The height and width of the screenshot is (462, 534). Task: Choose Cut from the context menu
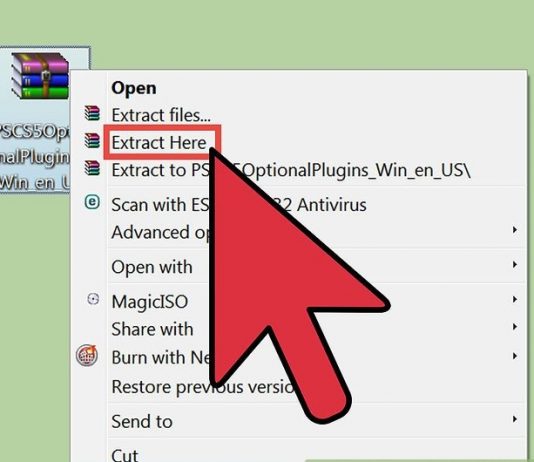[x=125, y=455]
